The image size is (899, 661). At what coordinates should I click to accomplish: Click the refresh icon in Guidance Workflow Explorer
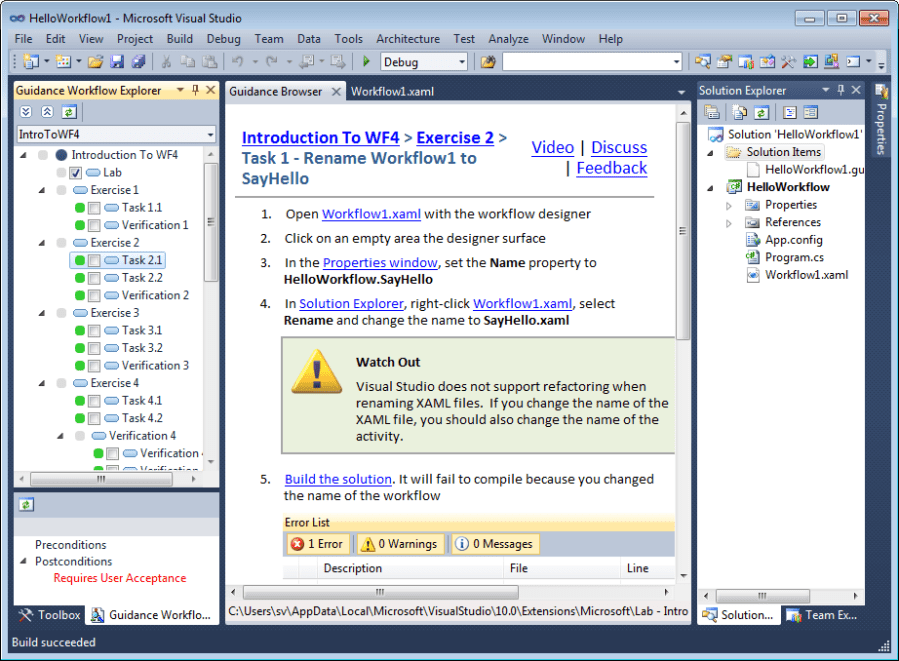(68, 112)
